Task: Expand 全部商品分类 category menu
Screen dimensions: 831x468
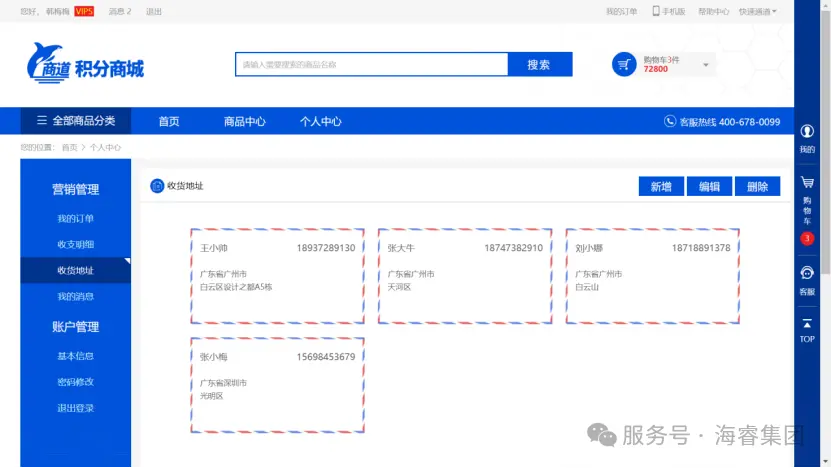Action: (76, 121)
